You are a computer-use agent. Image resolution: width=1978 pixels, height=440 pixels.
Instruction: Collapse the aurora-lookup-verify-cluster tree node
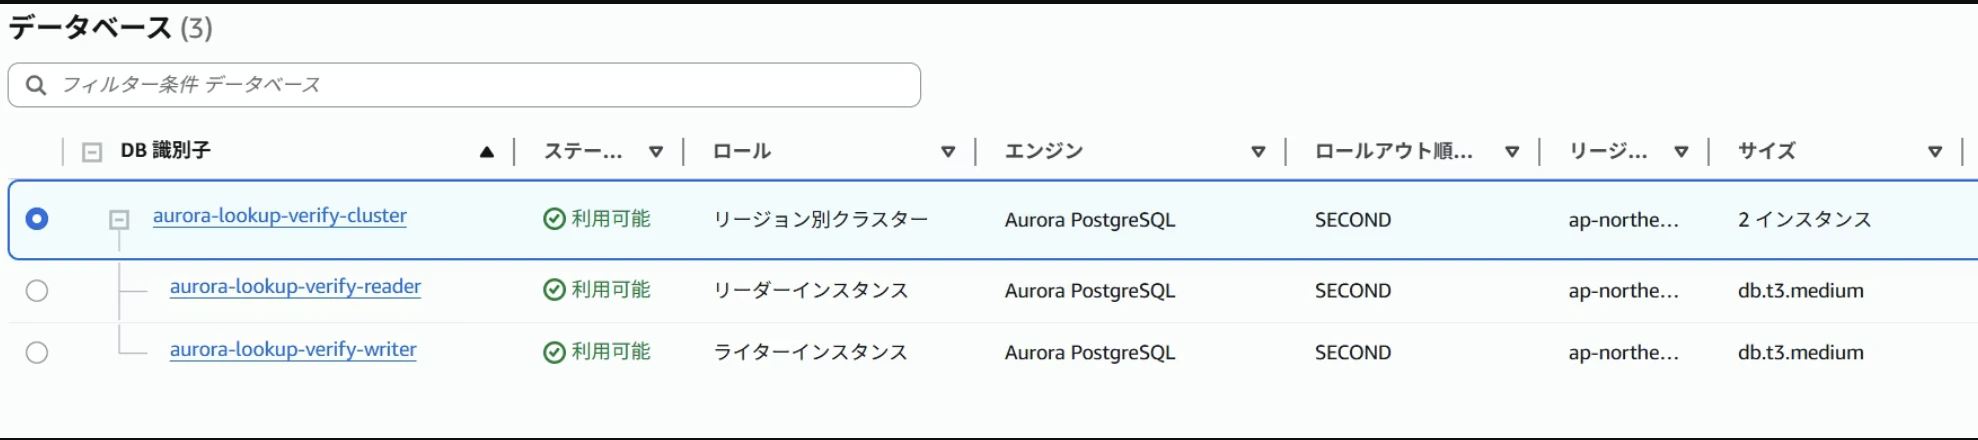pos(119,219)
